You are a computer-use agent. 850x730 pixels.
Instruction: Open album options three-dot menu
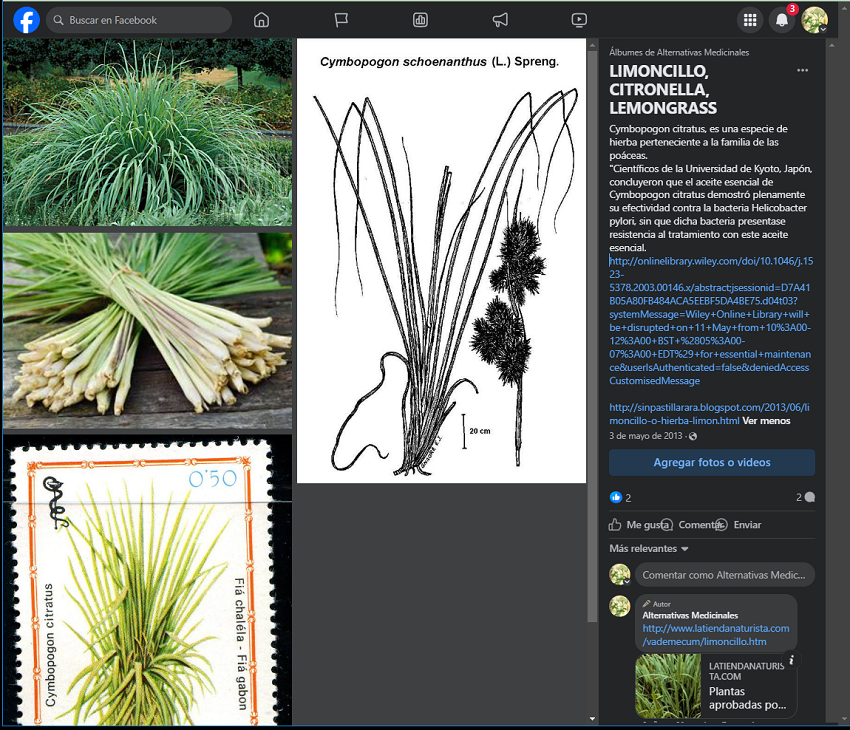point(802,71)
